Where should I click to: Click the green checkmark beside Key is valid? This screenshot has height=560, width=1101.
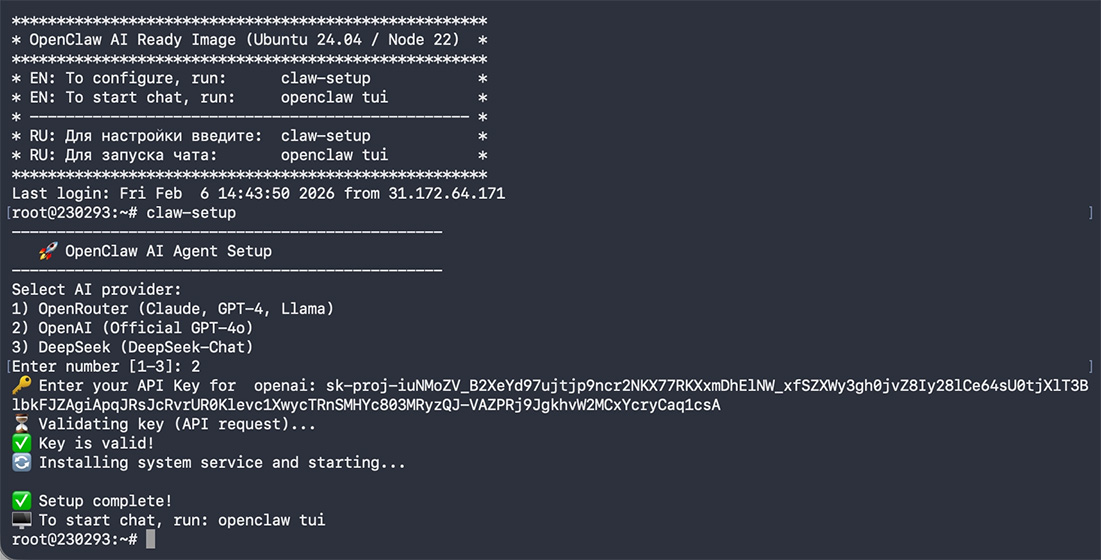click(x=21, y=443)
